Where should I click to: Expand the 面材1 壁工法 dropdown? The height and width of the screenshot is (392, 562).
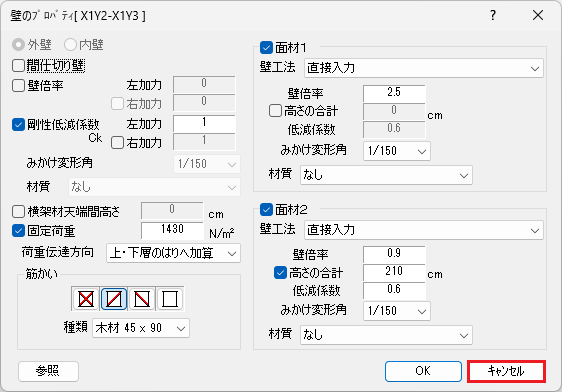[x=424, y=68]
